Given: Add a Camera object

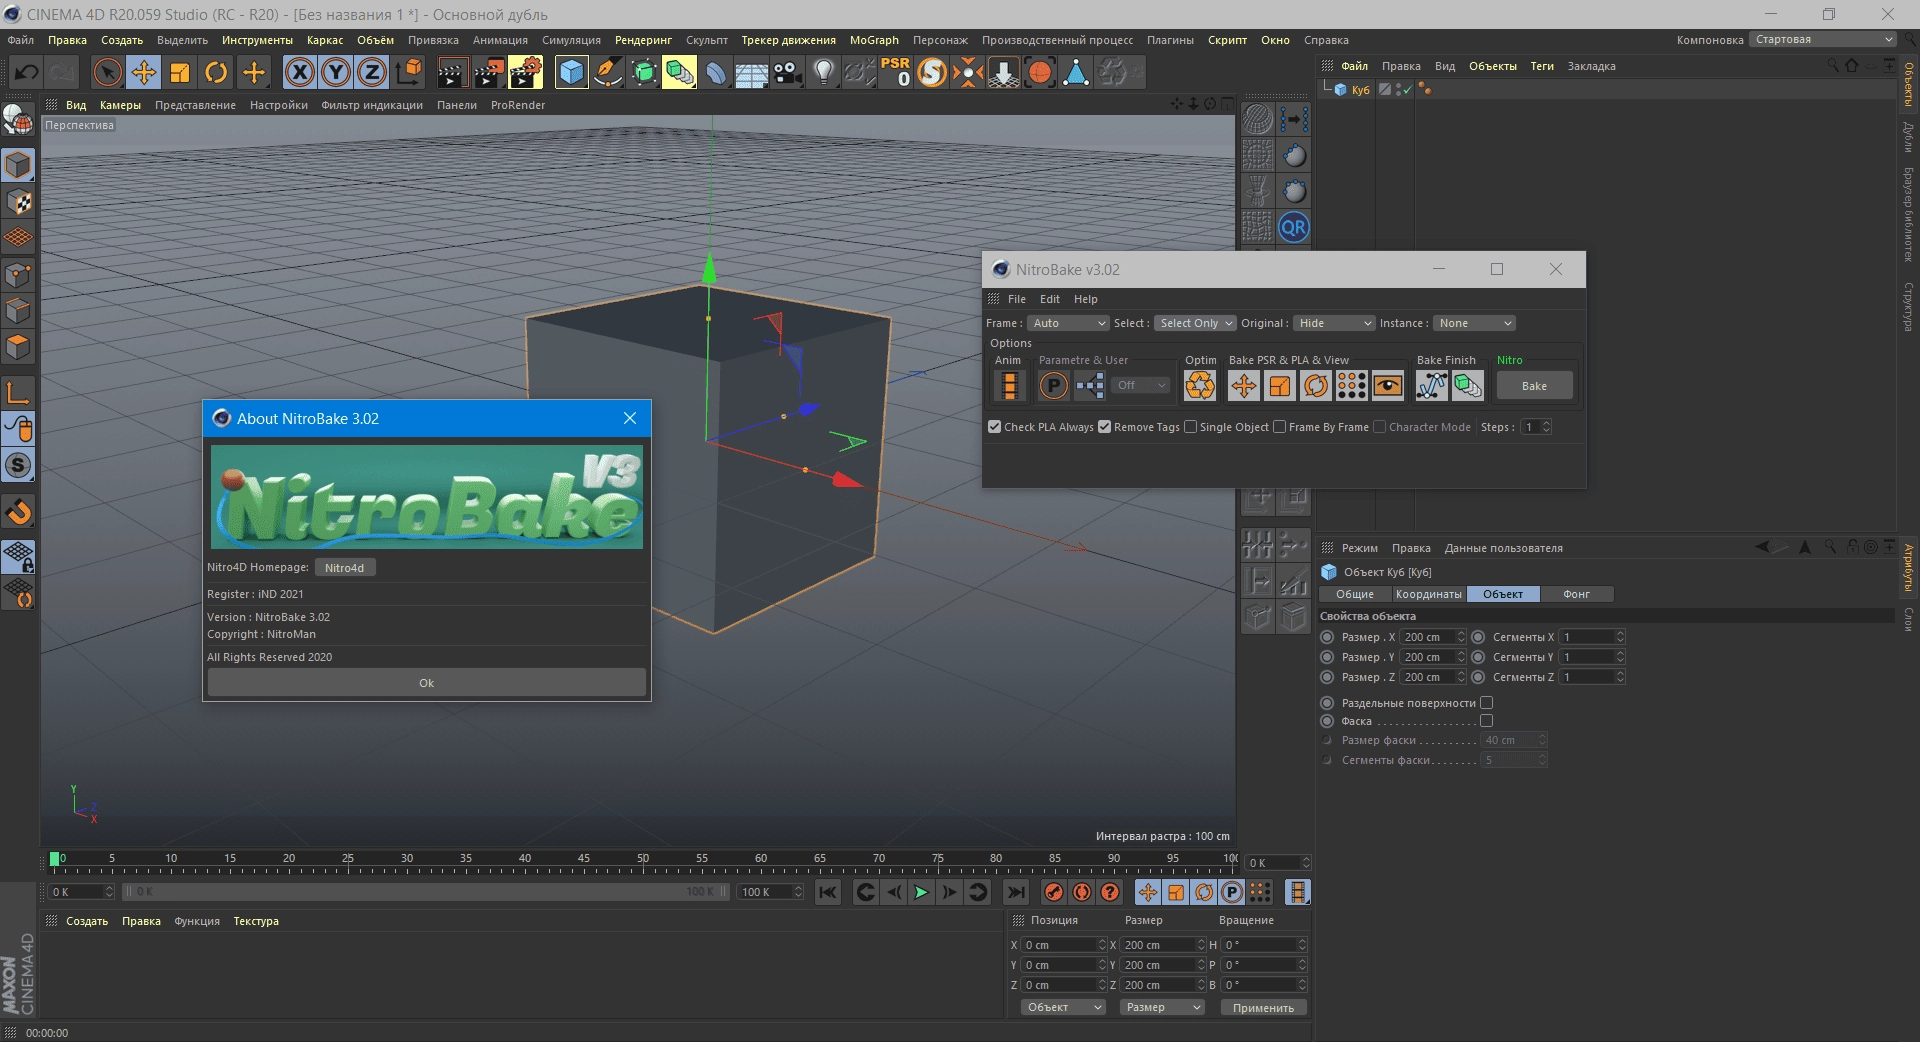Looking at the screenshot, I should pos(788,72).
